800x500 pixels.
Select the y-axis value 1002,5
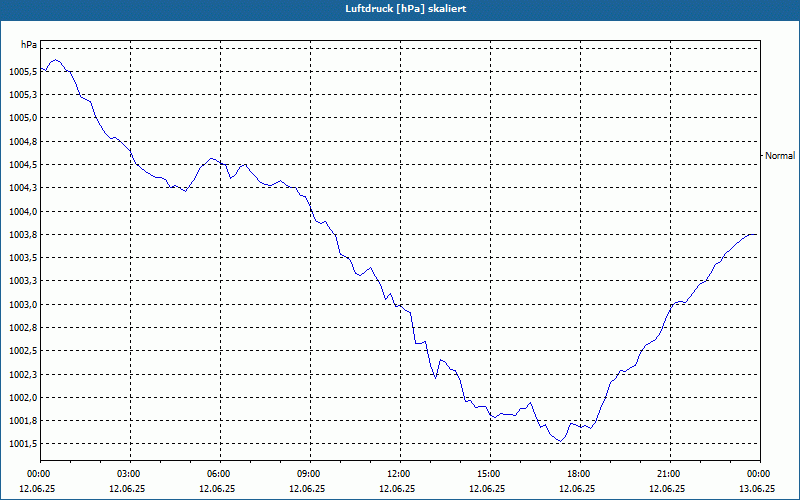point(23,351)
